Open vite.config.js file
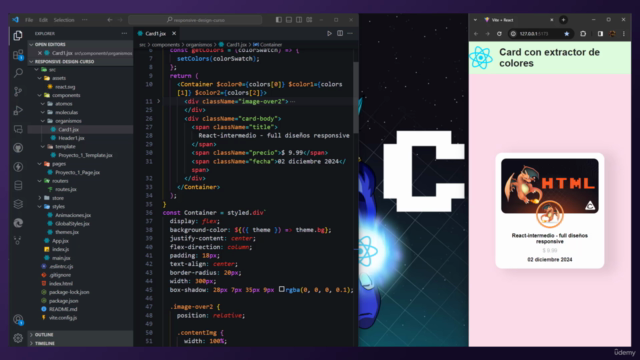Screen dimensions: 640x360 [63, 318]
